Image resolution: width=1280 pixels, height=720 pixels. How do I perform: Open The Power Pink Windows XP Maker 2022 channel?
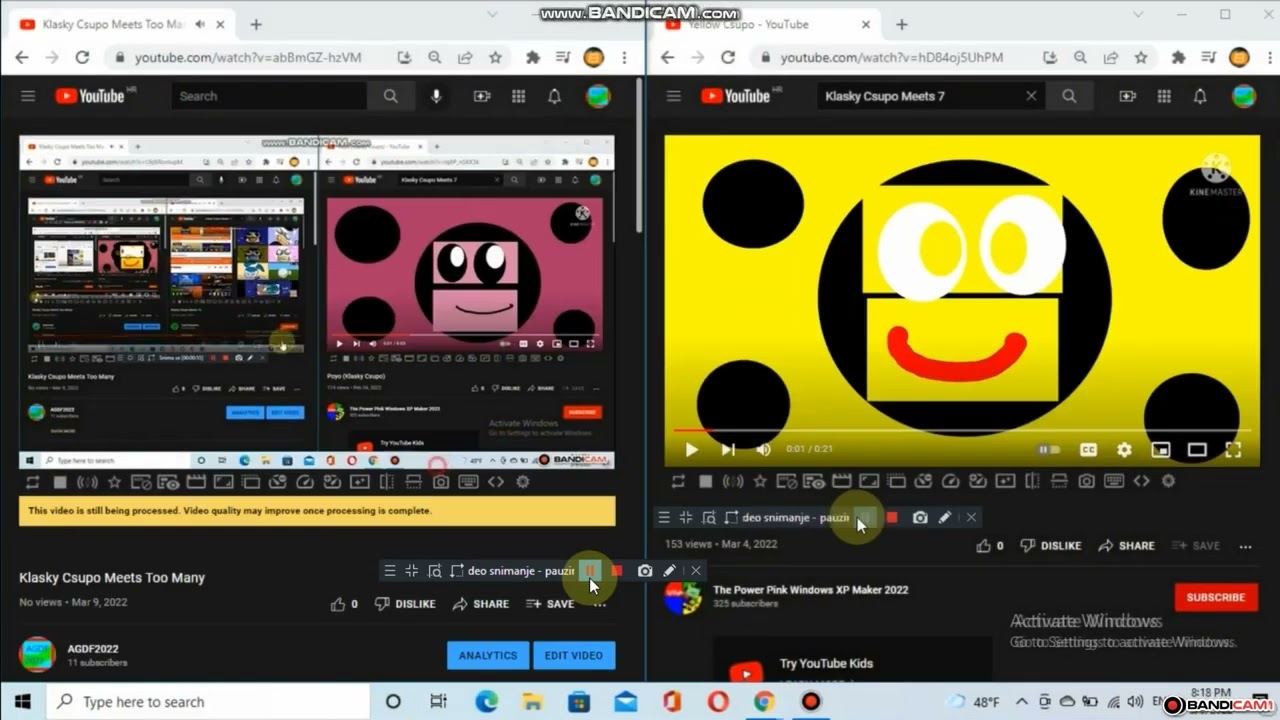click(811, 590)
